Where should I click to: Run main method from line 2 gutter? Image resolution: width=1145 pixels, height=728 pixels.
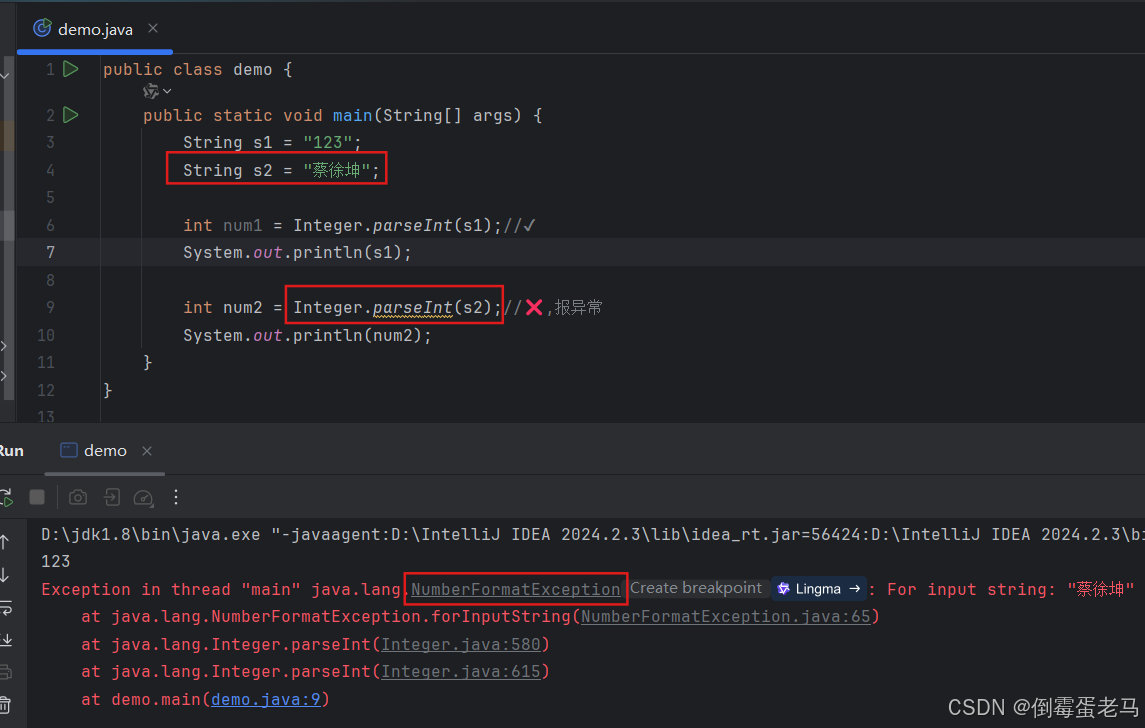pyautogui.click(x=71, y=115)
